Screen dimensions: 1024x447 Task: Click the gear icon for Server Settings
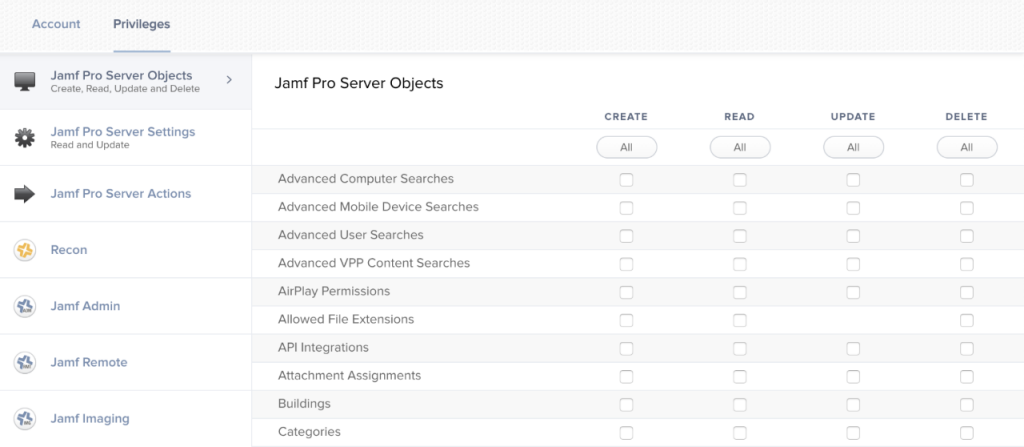[25, 138]
